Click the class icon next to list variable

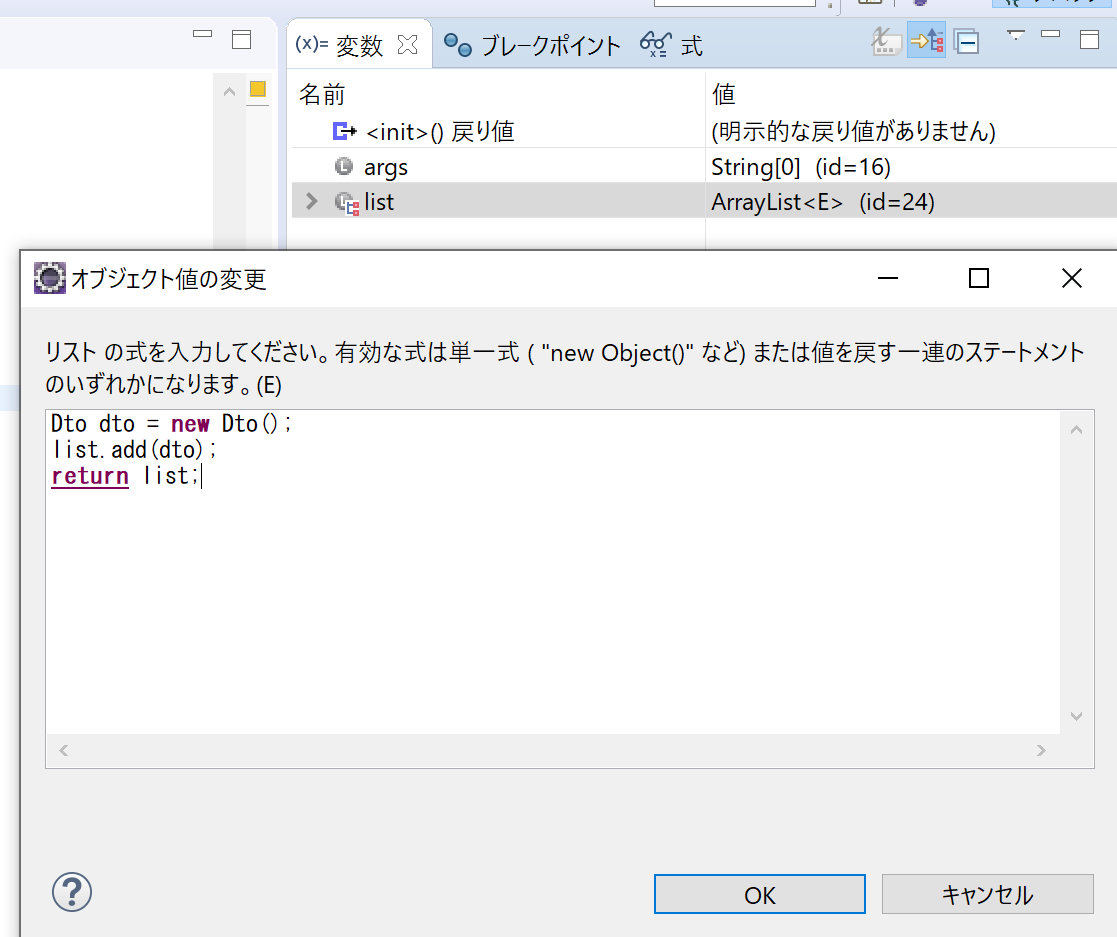tap(347, 201)
